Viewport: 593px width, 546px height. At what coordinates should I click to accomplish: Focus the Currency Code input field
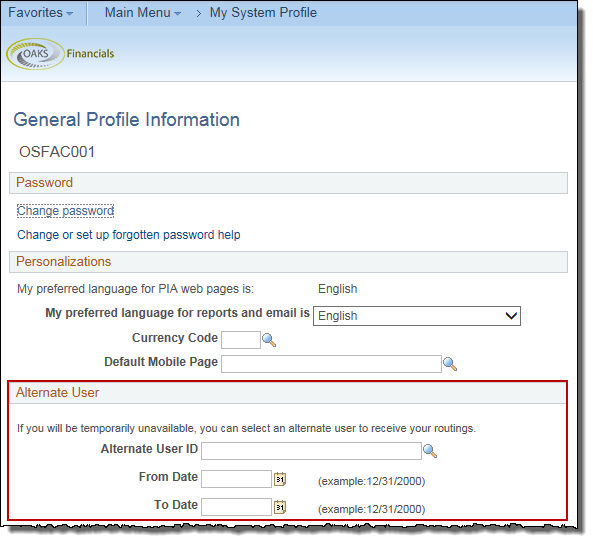click(241, 340)
